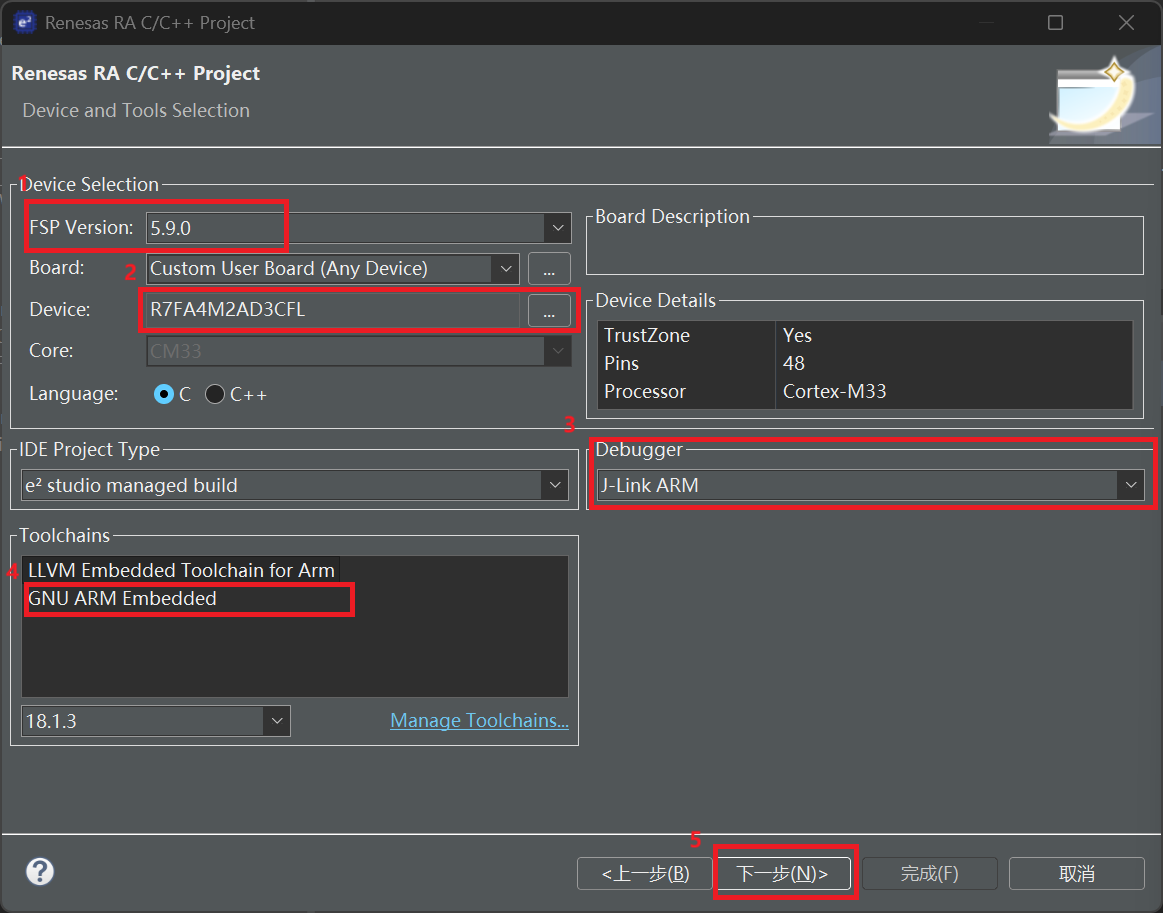
Task: Browse boards with the Board ellipsis button
Action: 549,268
